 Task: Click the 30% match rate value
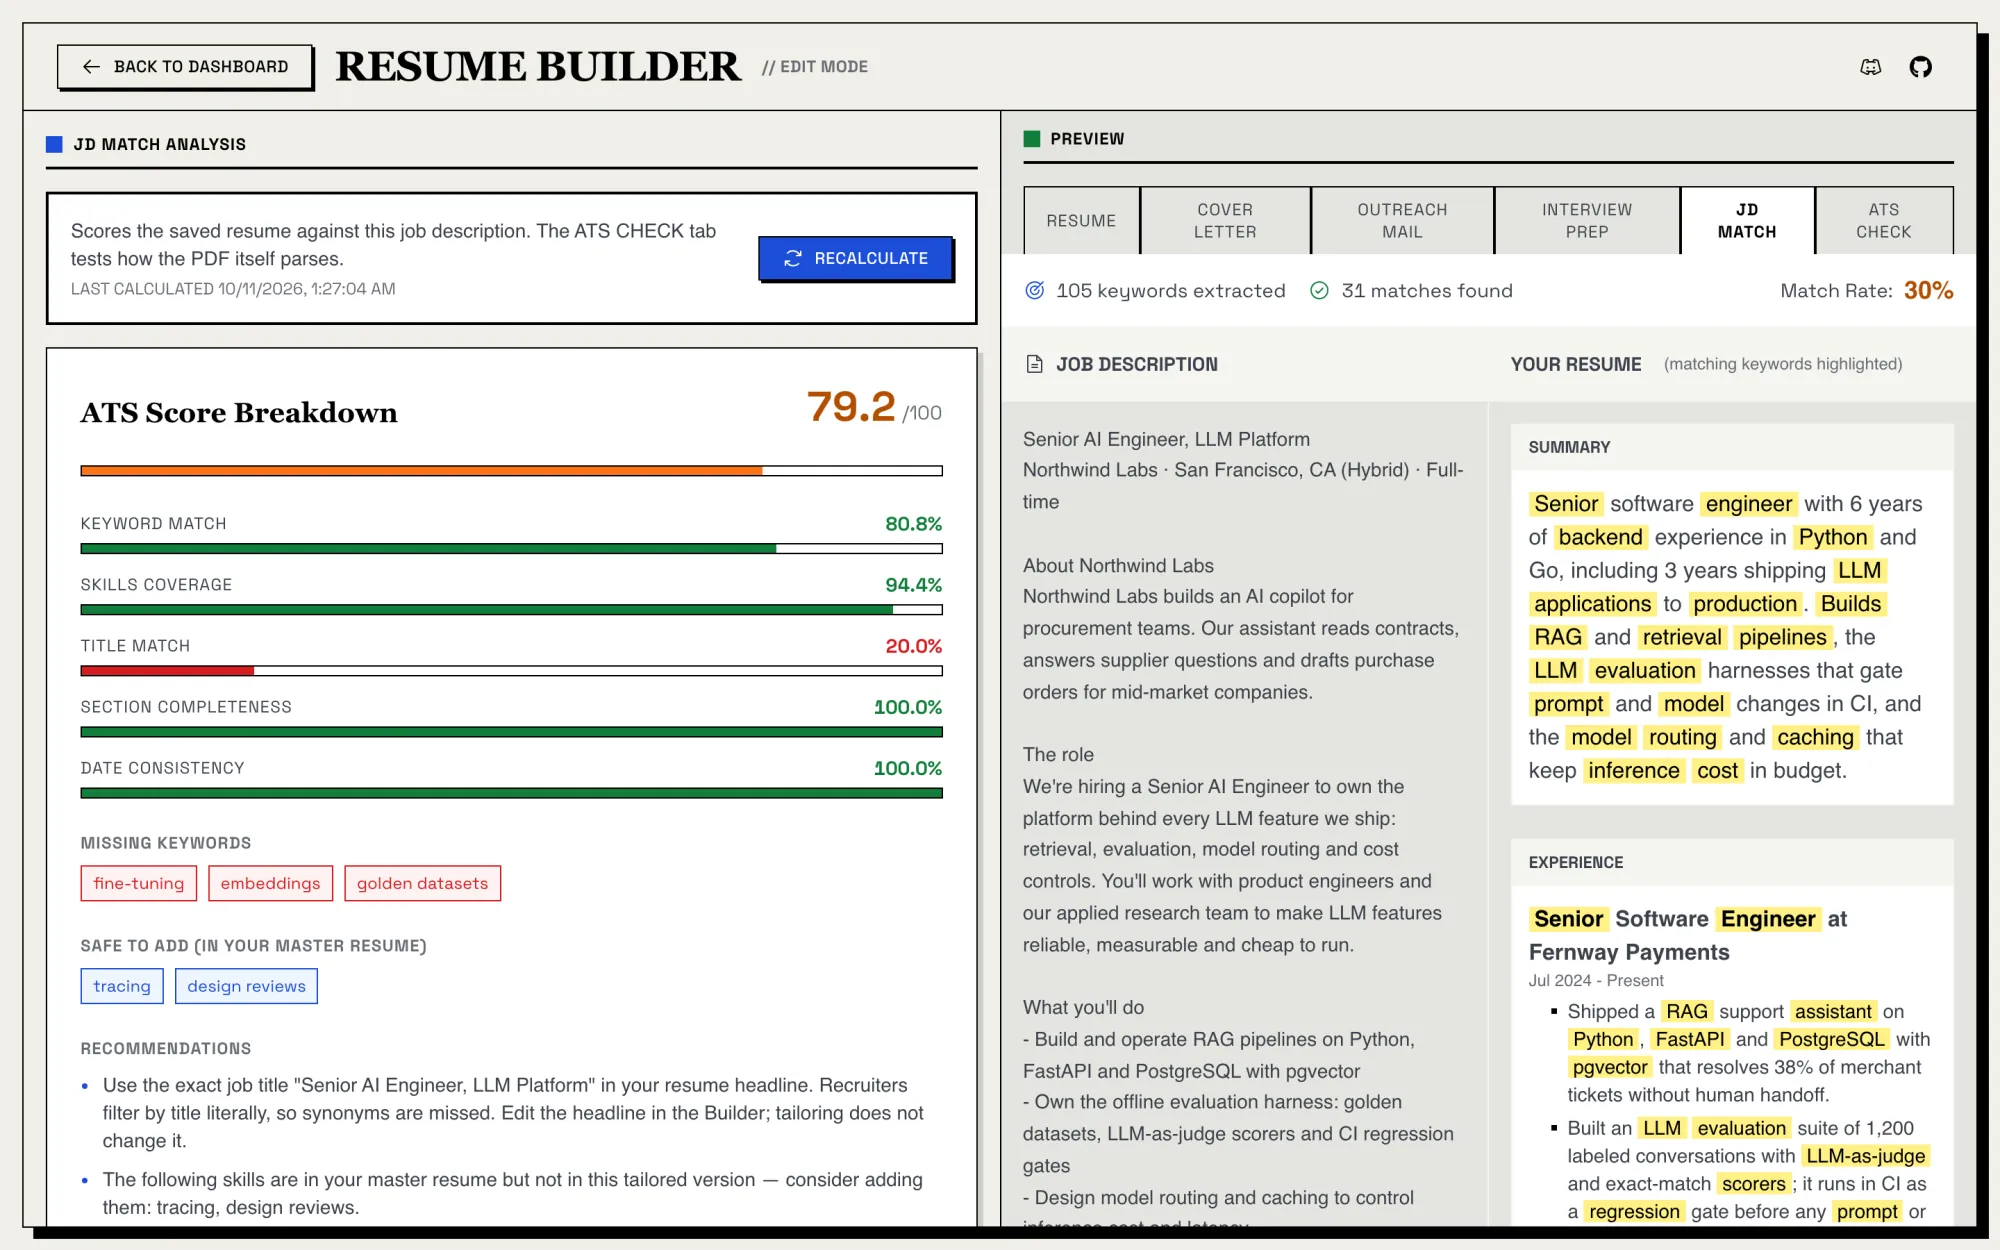point(1928,290)
